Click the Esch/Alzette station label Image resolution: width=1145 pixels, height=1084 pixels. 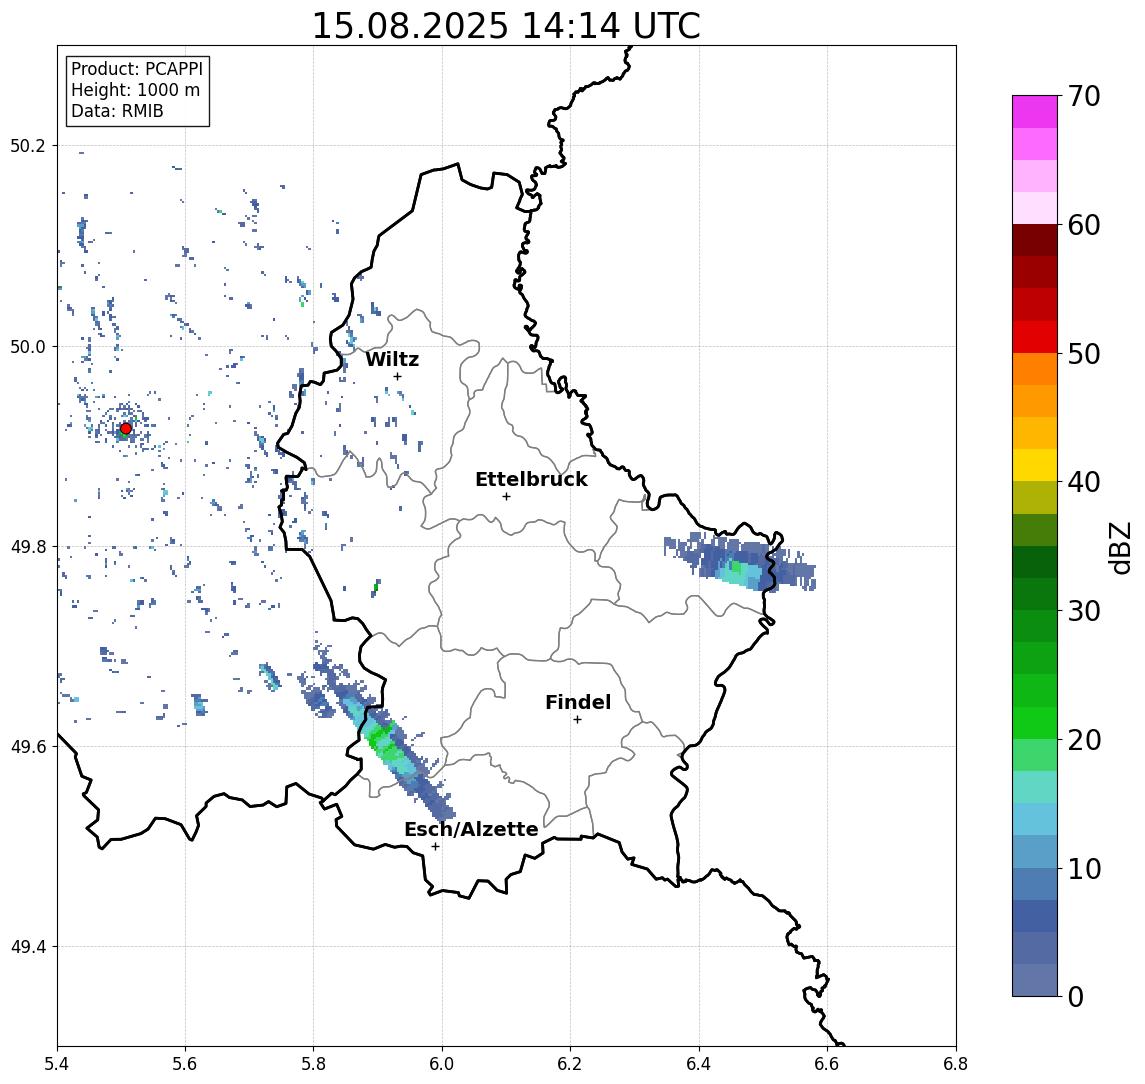[471, 829]
